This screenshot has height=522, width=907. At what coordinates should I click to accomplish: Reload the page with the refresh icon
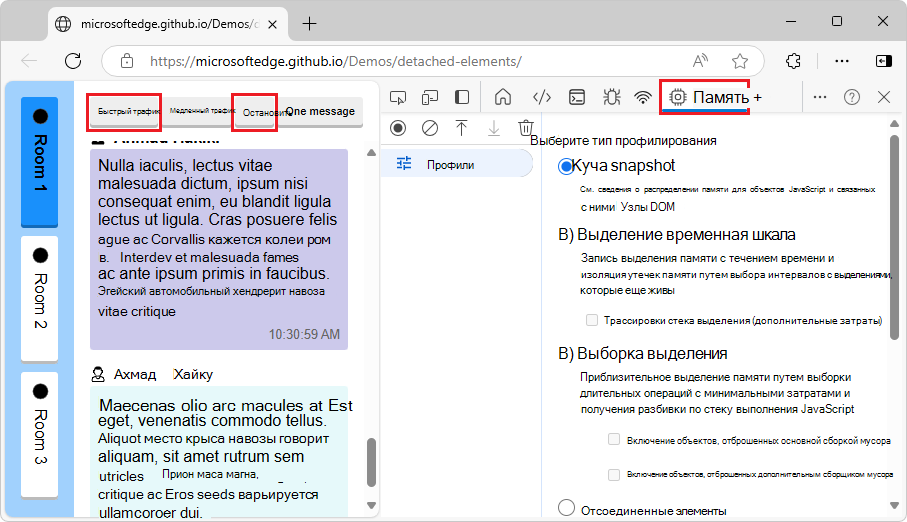(x=73, y=61)
